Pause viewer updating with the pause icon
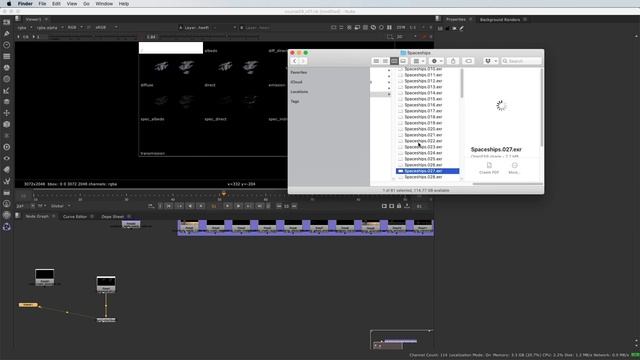The image size is (640, 360). (x=389, y=27)
